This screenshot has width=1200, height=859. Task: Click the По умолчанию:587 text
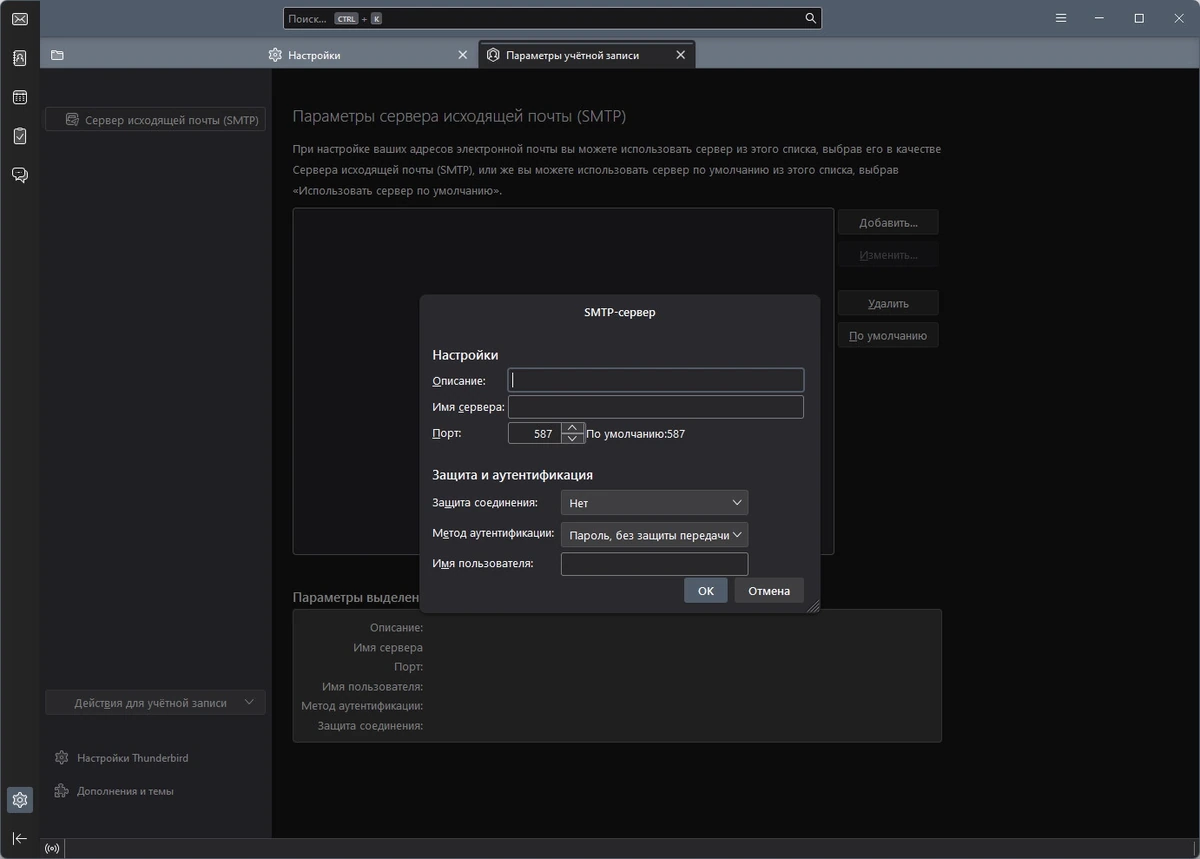635,434
